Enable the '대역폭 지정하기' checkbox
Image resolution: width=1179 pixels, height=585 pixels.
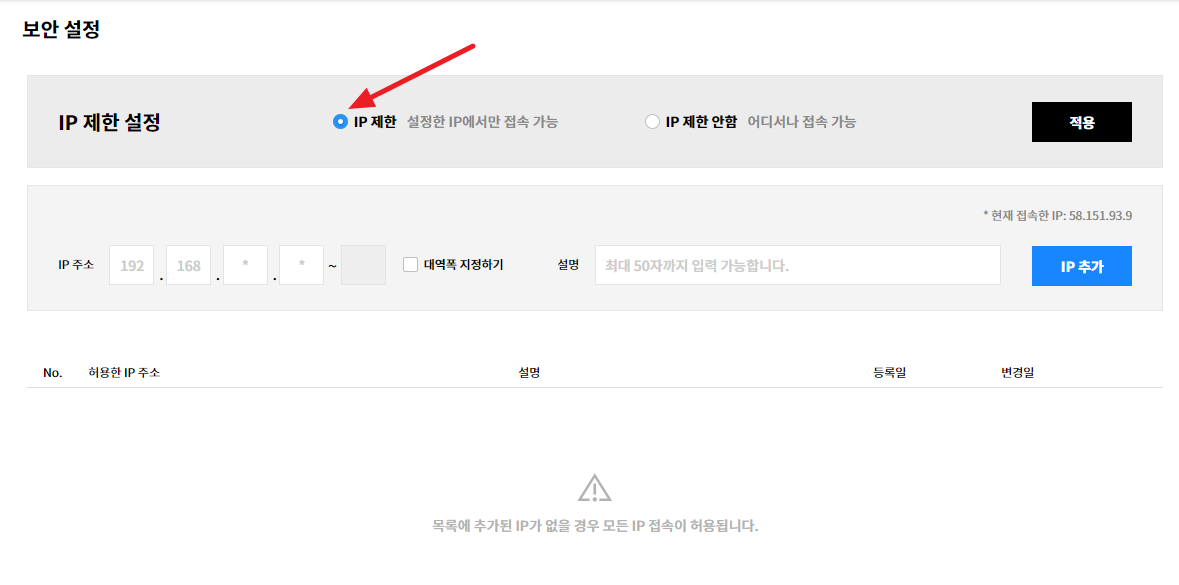[x=410, y=265]
